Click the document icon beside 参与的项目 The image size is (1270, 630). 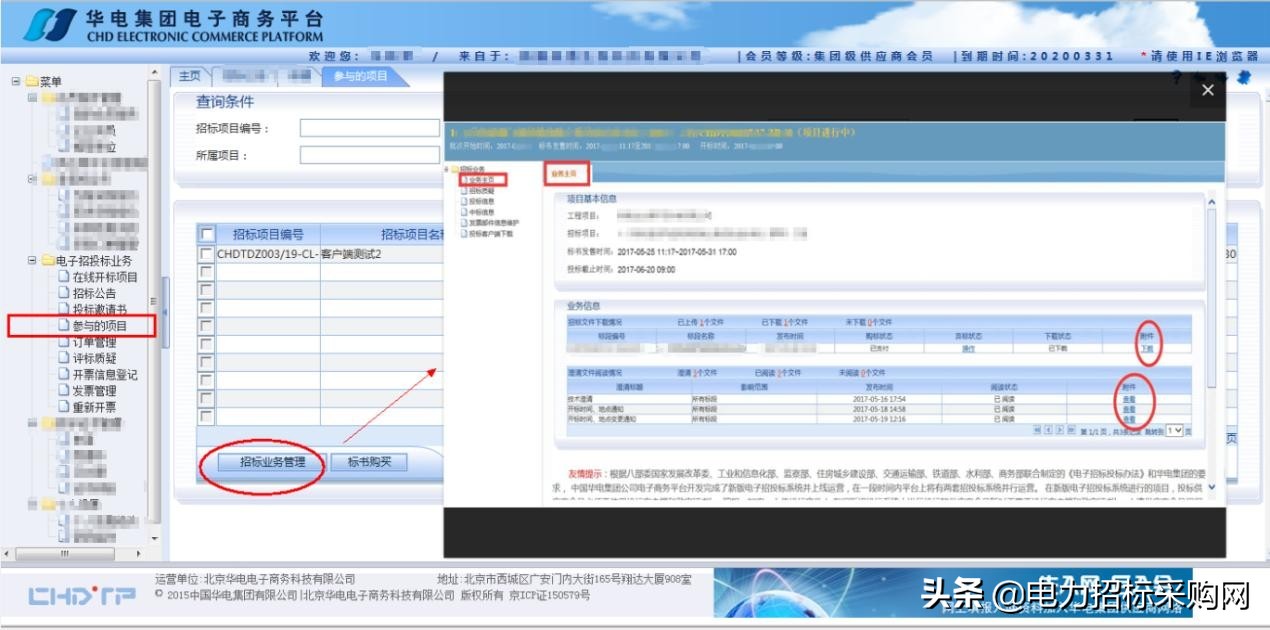[64, 325]
